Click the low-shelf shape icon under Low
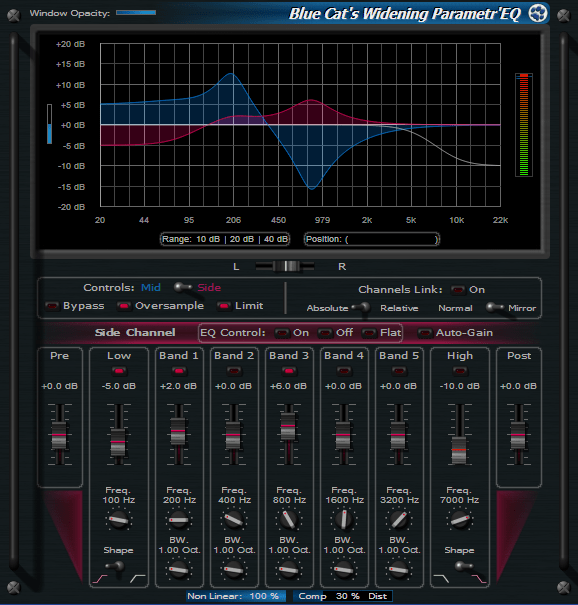This screenshot has width=578, height=605. click(x=100, y=579)
